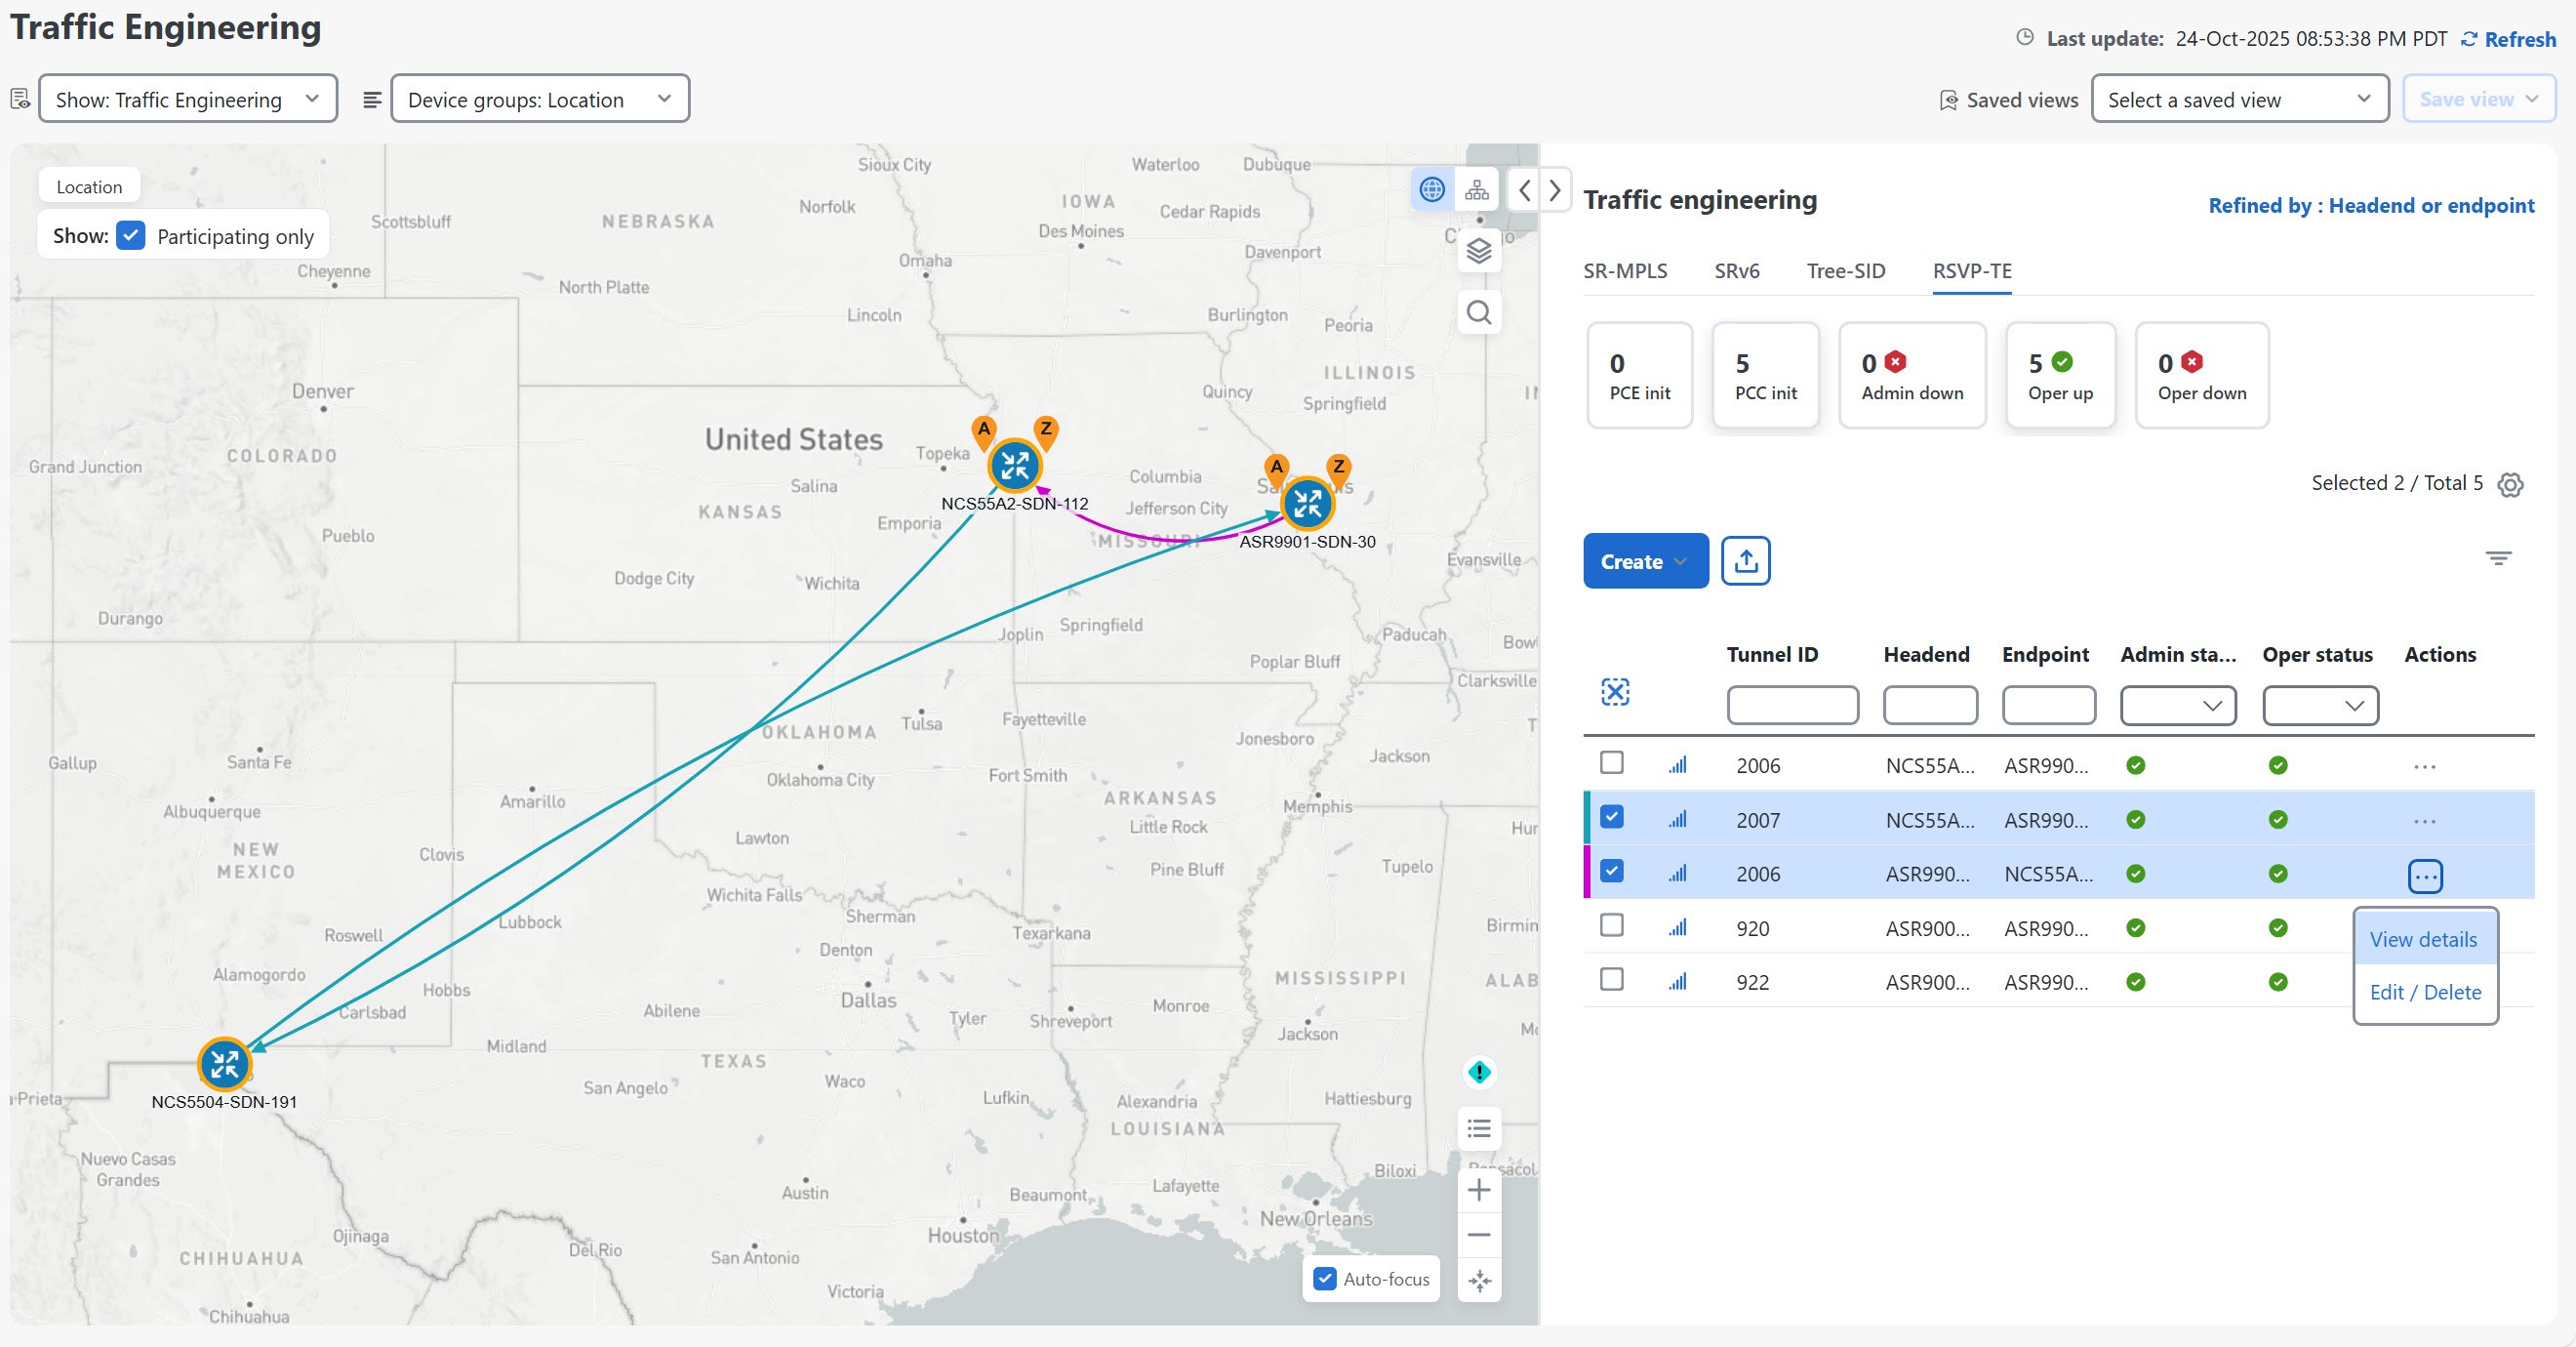Viewport: 2576px width, 1347px height.
Task: Switch to geographical map globe view
Action: tap(1432, 189)
